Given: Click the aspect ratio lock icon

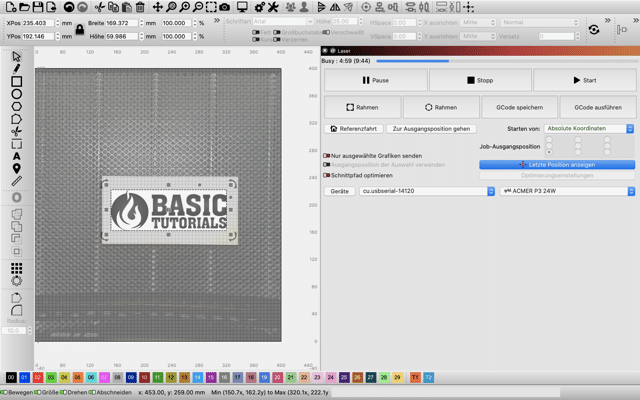Looking at the screenshot, I should pos(79,30).
